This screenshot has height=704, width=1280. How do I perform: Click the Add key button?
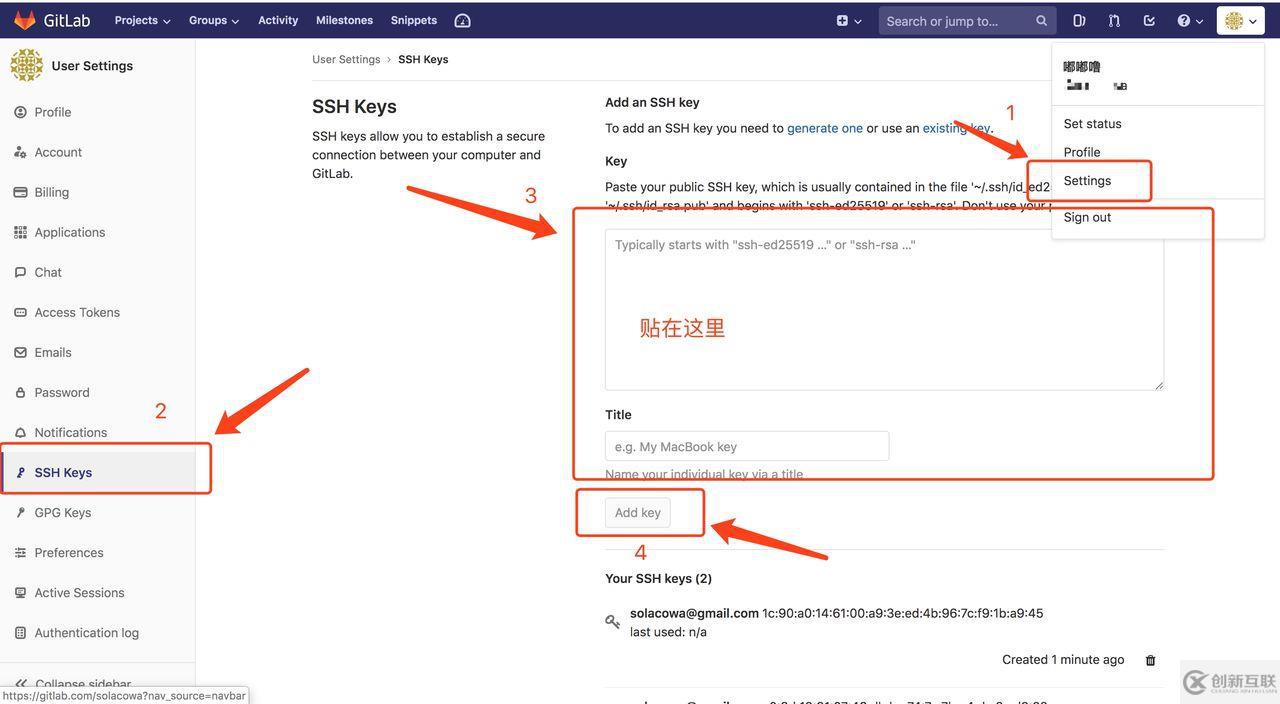click(x=638, y=513)
